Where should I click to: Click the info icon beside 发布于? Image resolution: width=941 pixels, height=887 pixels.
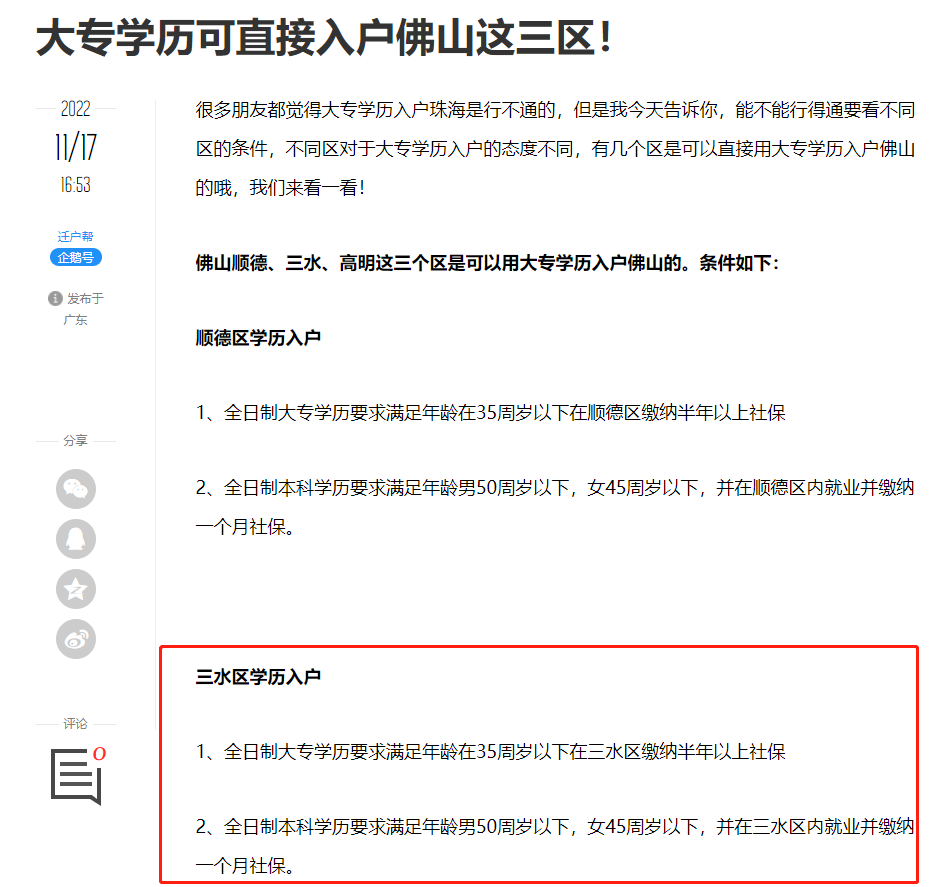[55, 299]
